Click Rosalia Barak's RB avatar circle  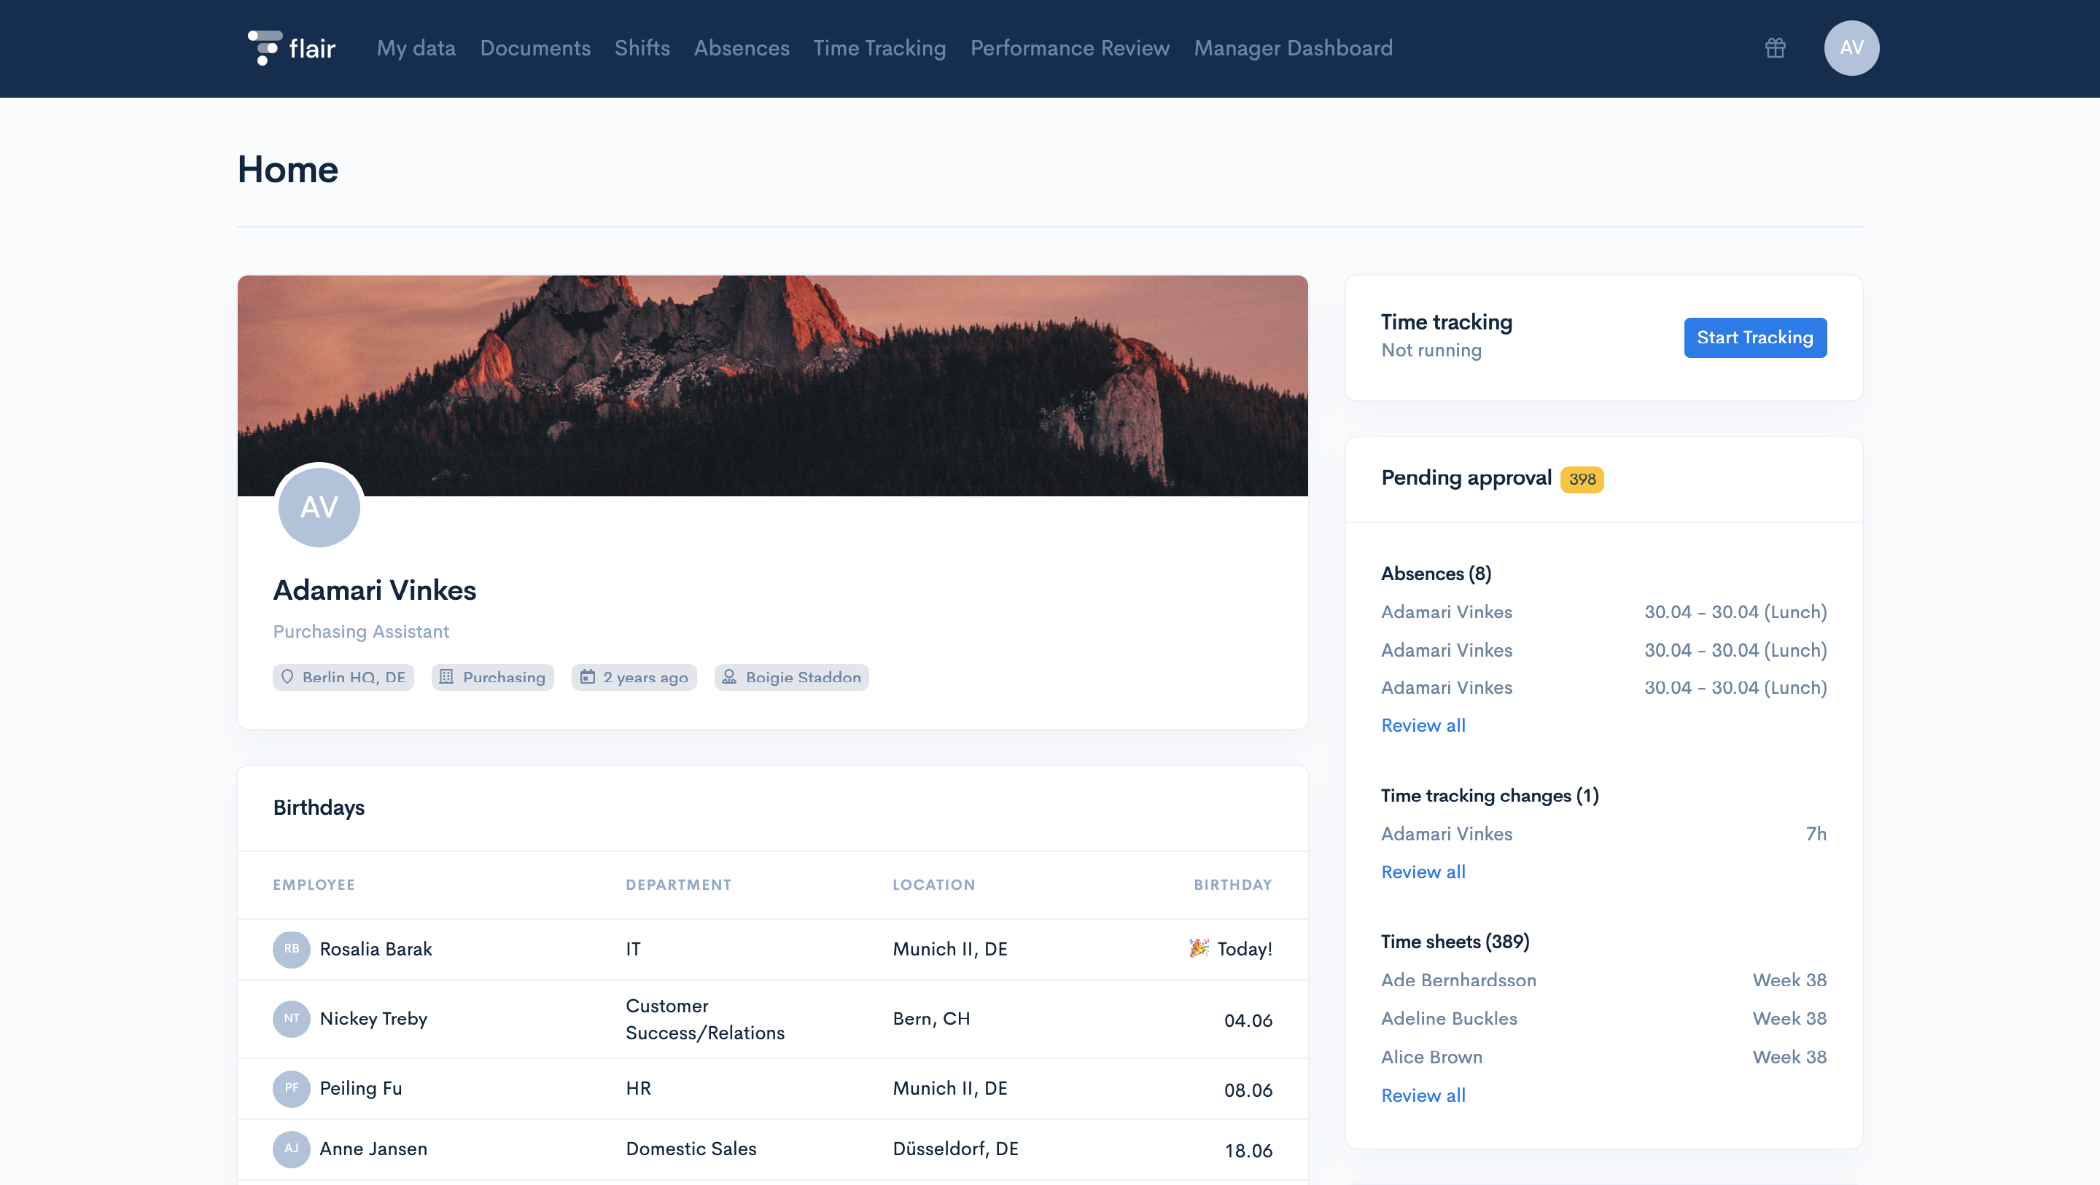291,949
